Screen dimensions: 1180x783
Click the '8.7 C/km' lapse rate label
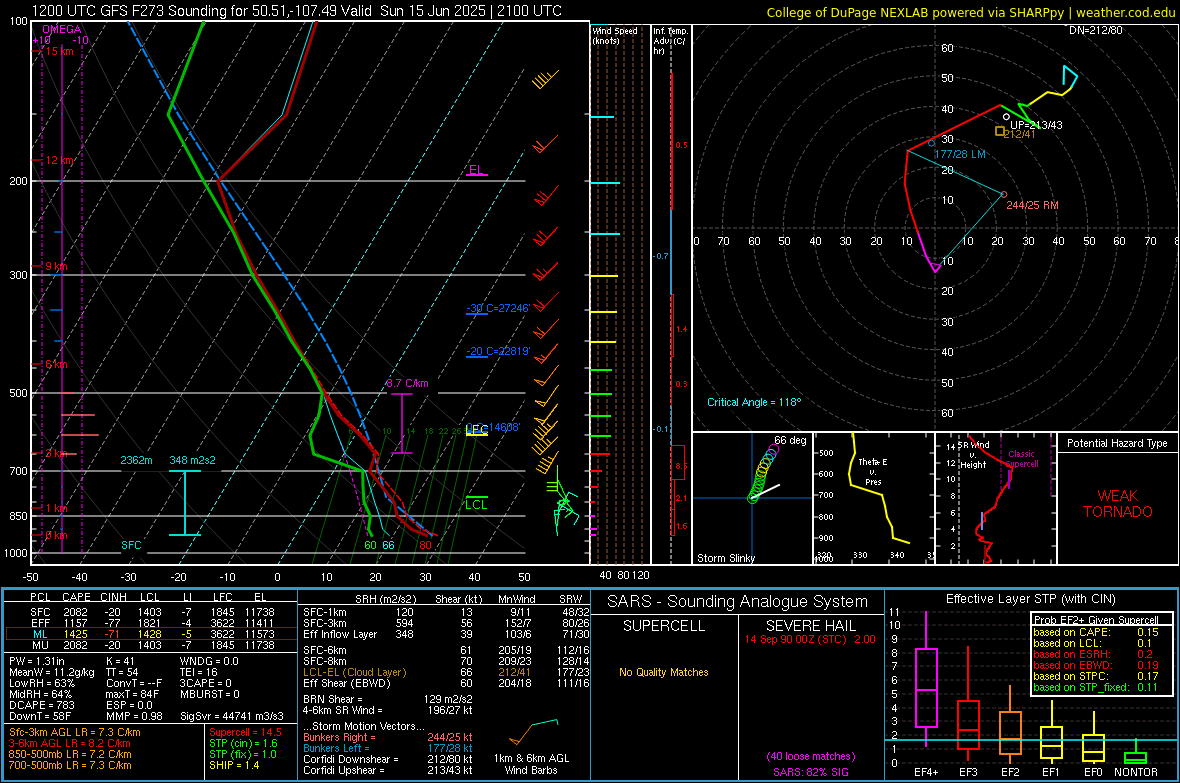tap(407, 383)
